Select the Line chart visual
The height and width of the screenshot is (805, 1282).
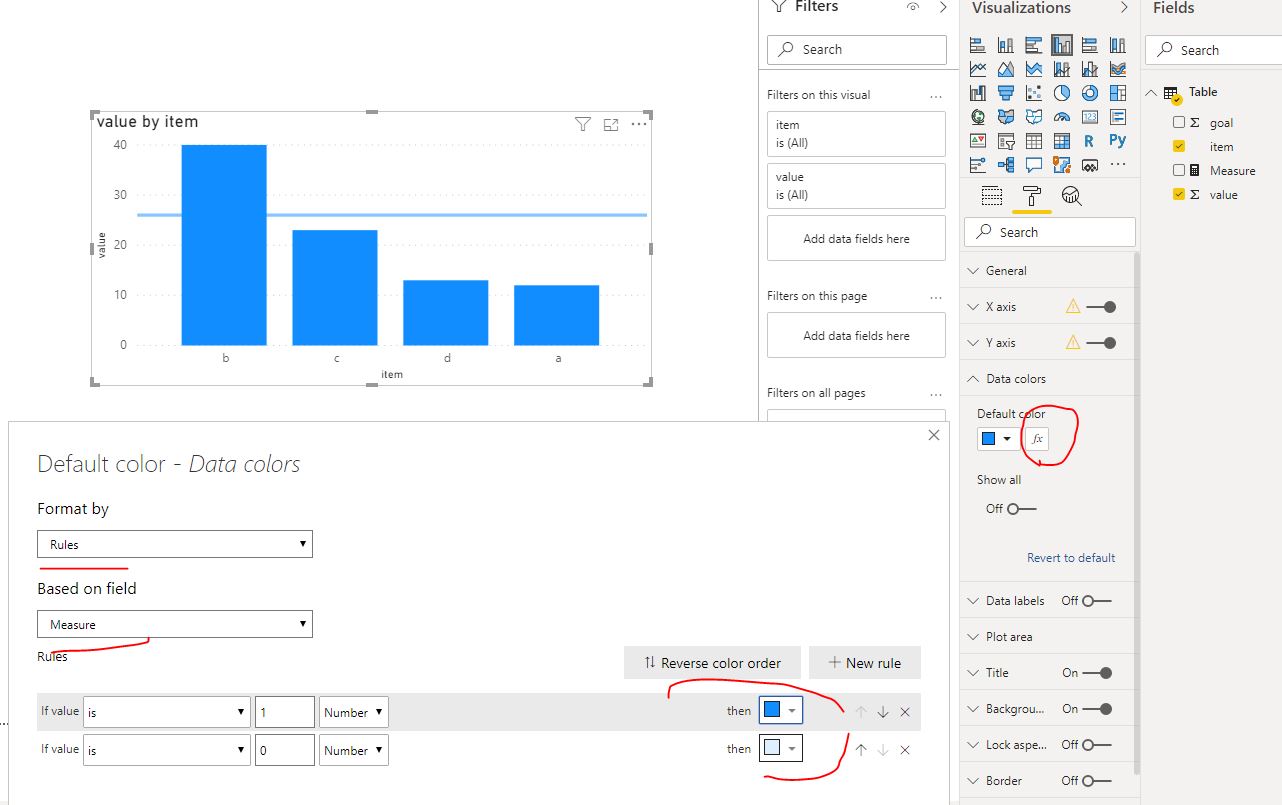click(978, 69)
